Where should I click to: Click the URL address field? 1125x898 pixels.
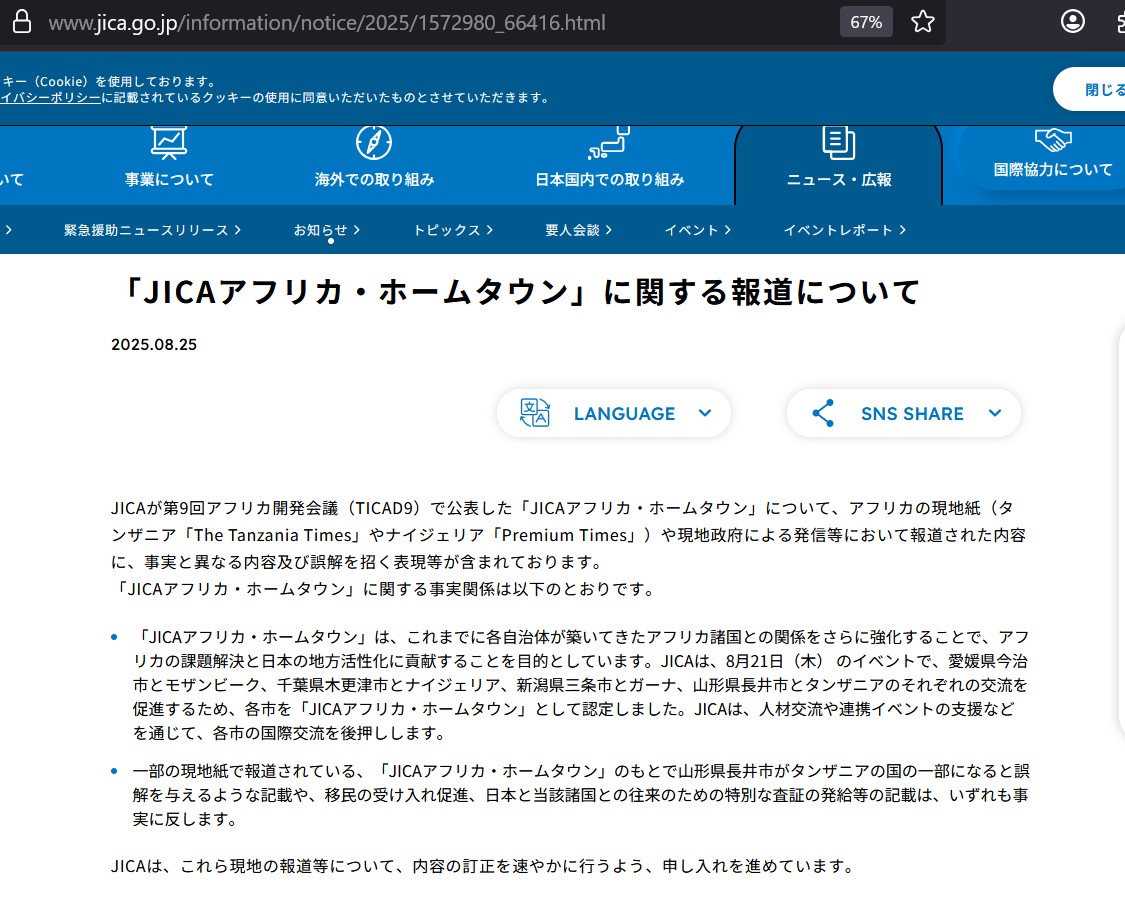(x=400, y=22)
